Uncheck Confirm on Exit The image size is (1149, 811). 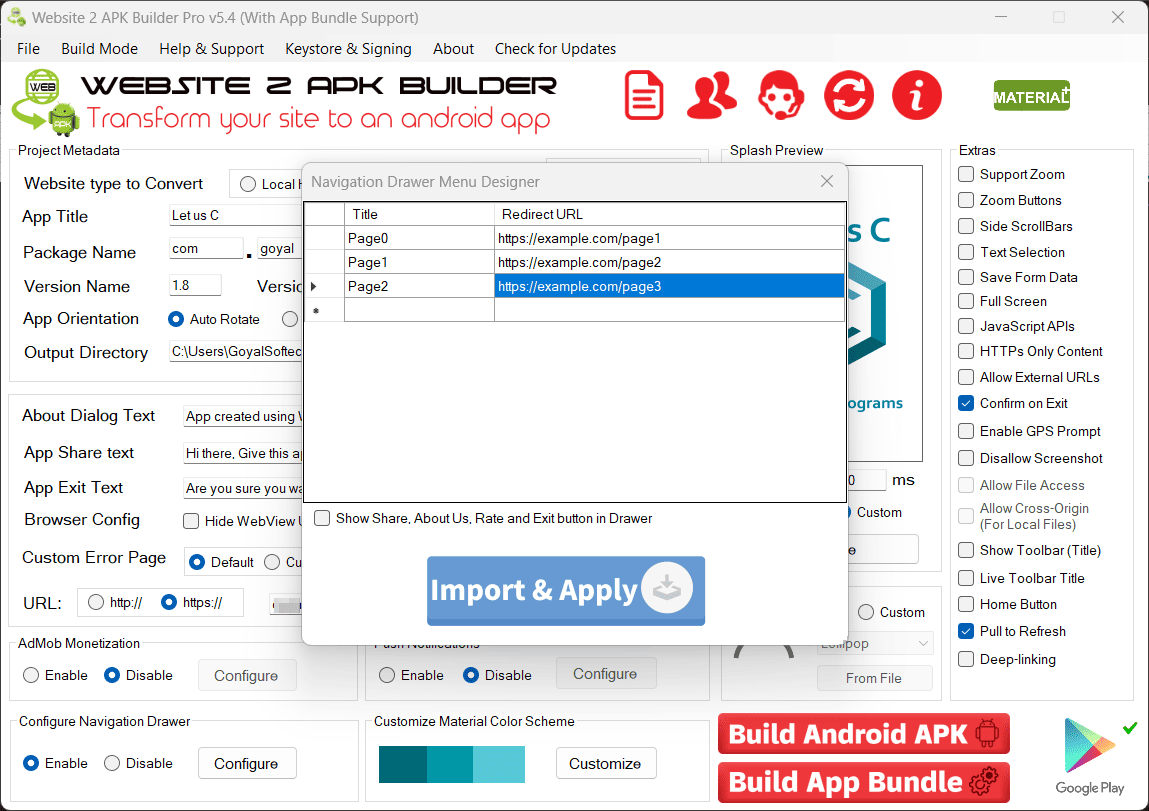(x=966, y=403)
